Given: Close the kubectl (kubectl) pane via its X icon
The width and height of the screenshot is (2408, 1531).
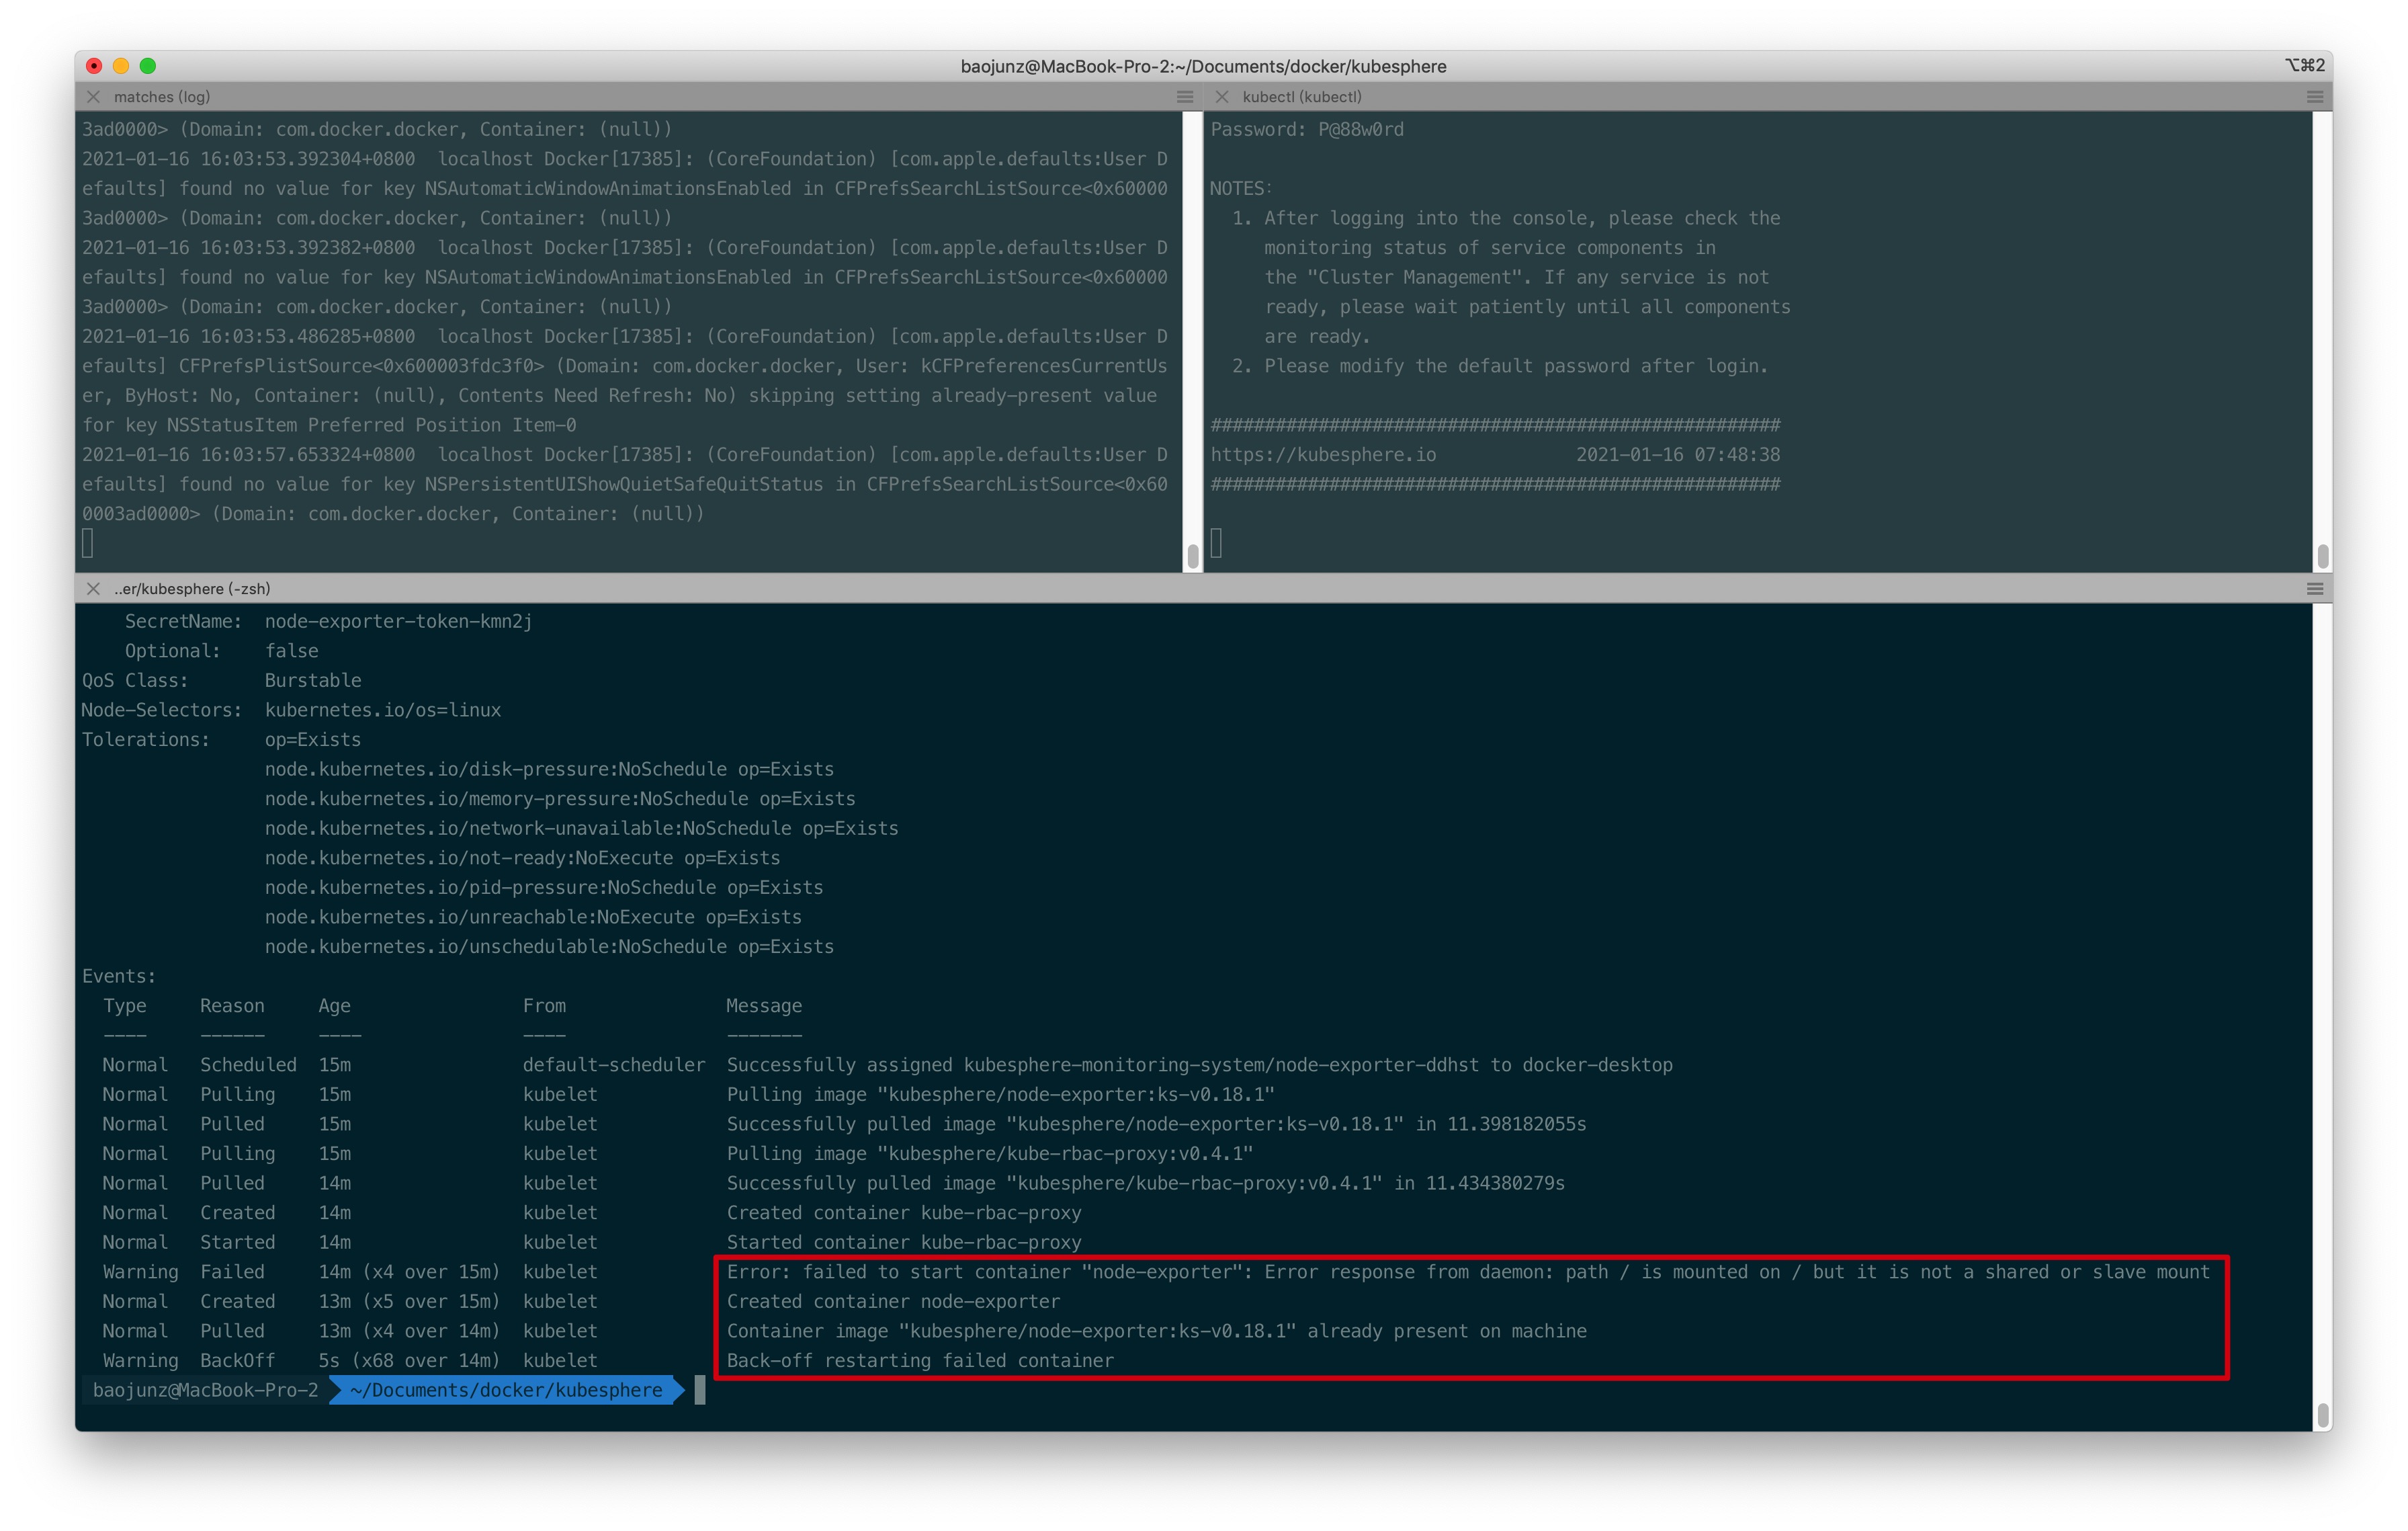Looking at the screenshot, I should click(x=1222, y=97).
